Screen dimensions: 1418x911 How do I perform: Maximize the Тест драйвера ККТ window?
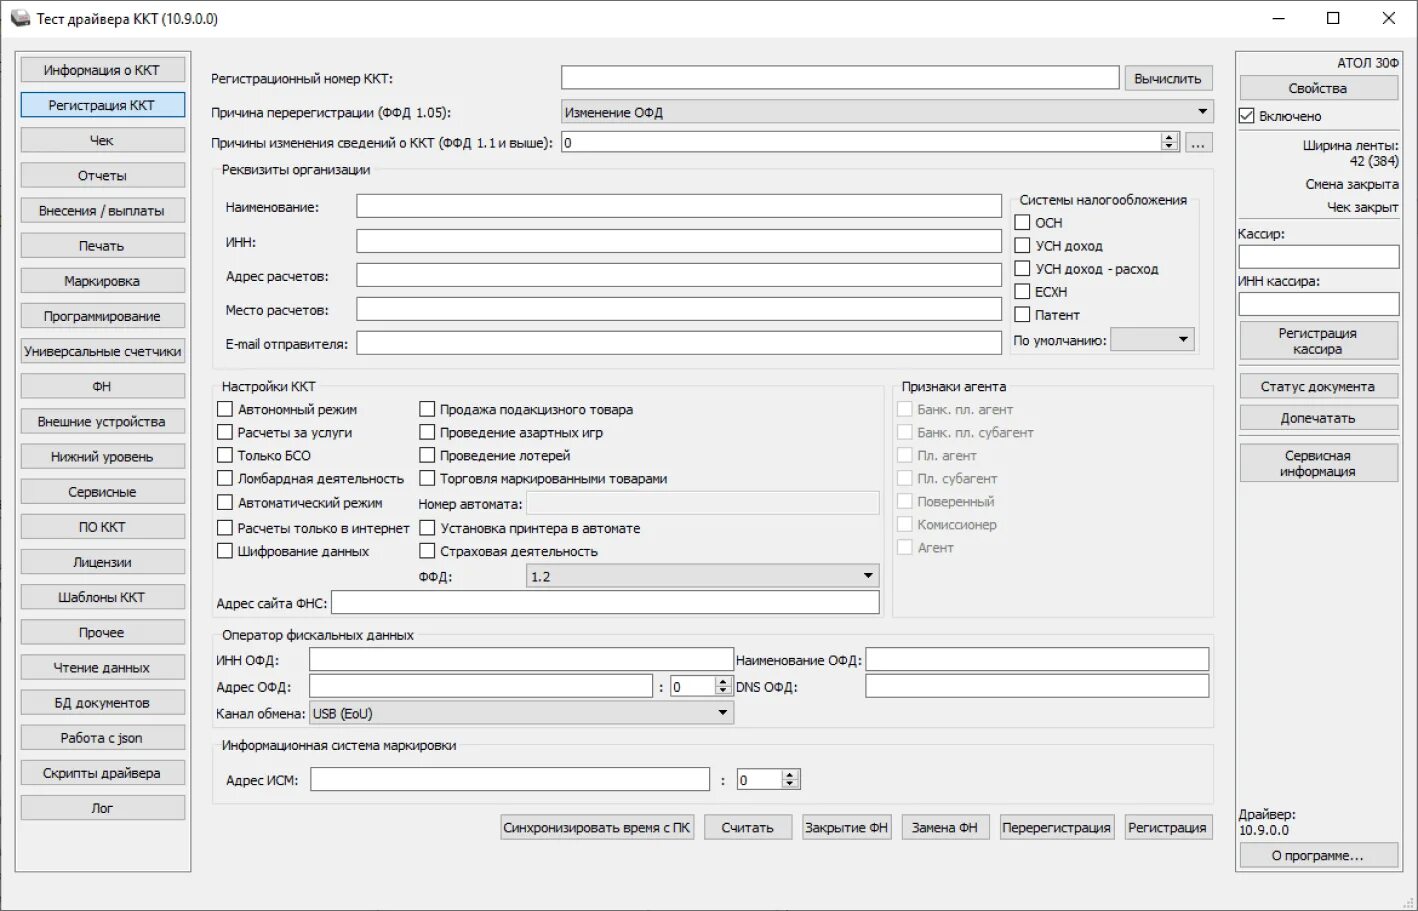tap(1333, 18)
